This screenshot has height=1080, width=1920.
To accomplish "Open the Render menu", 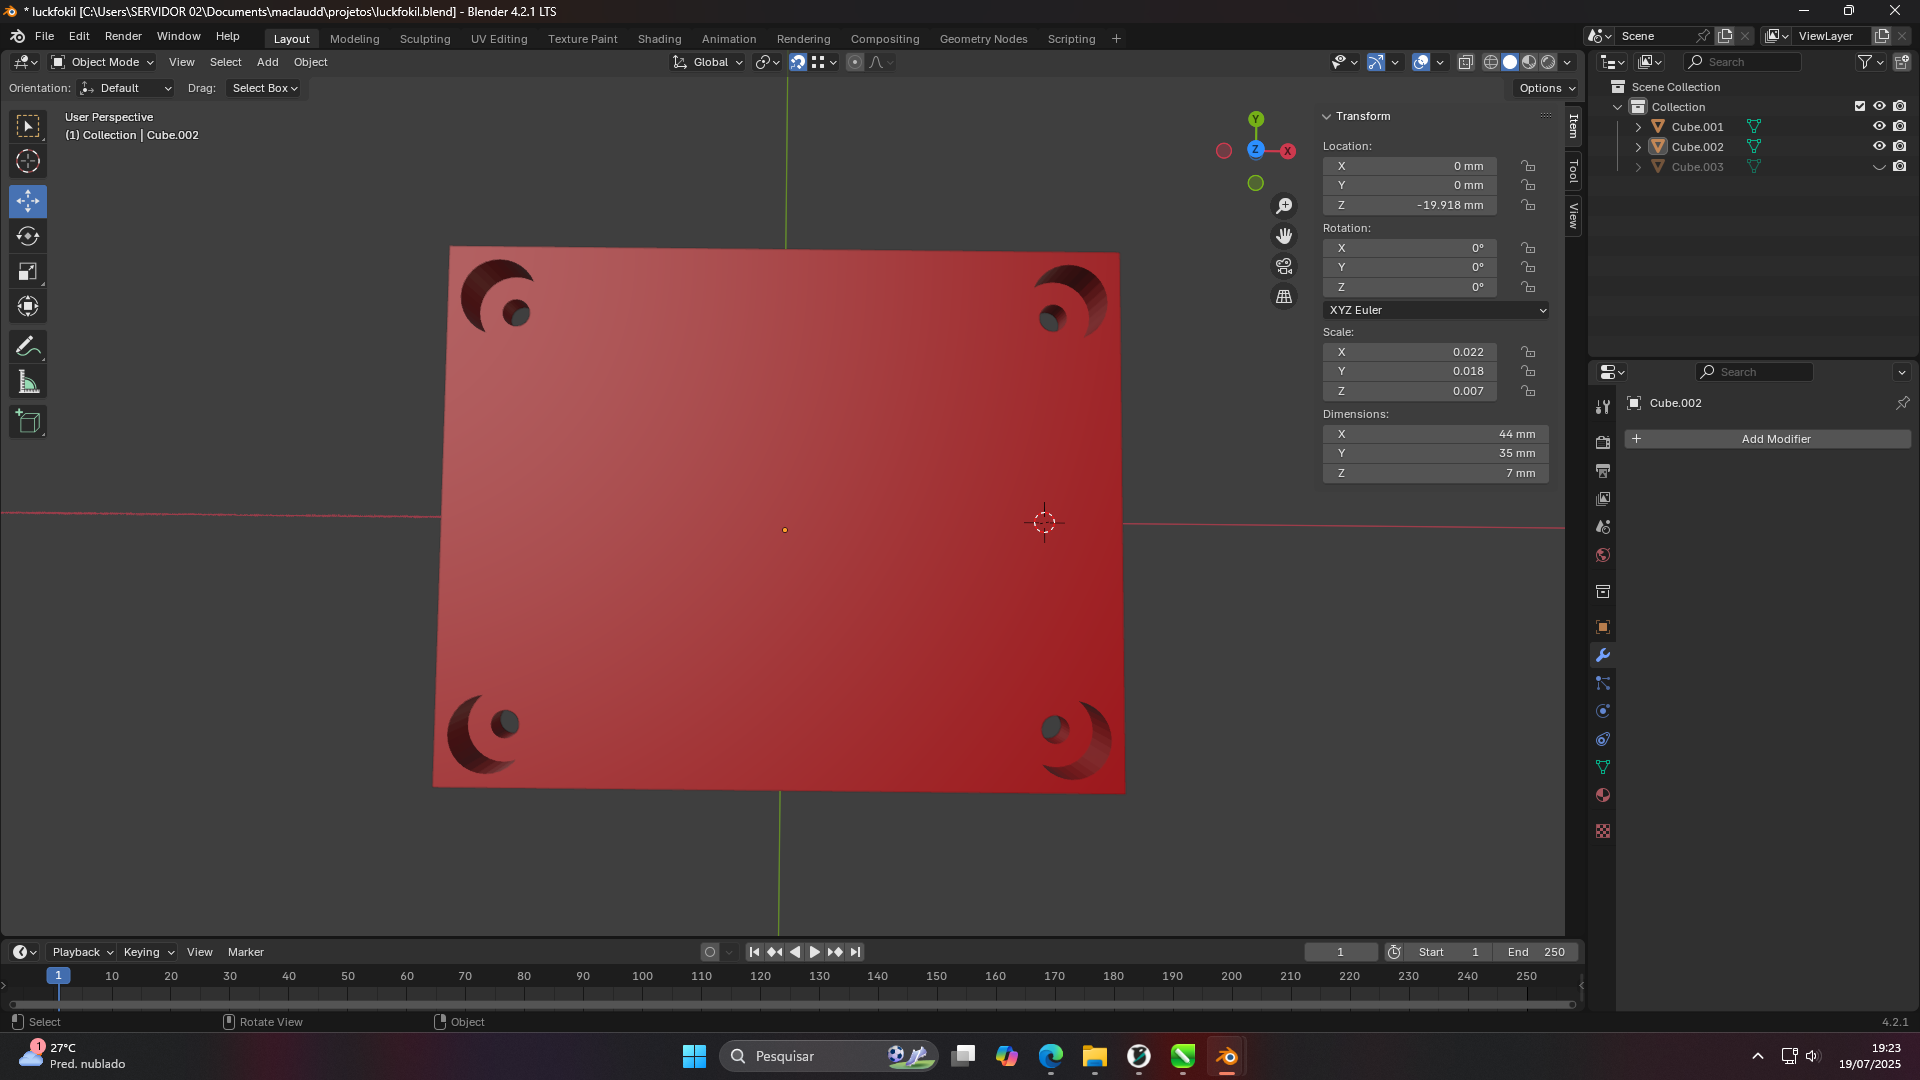I will pyautogui.click(x=123, y=36).
